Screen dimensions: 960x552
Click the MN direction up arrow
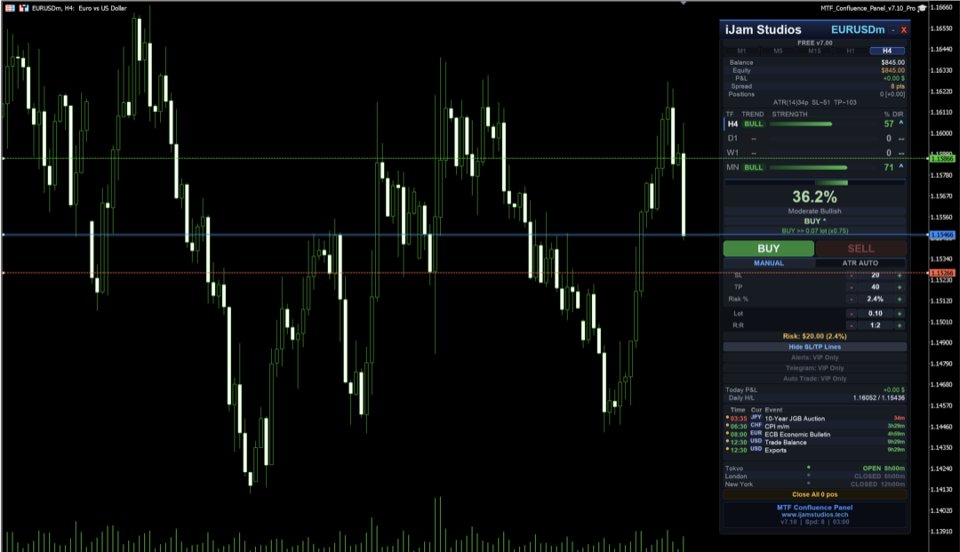coord(901,167)
